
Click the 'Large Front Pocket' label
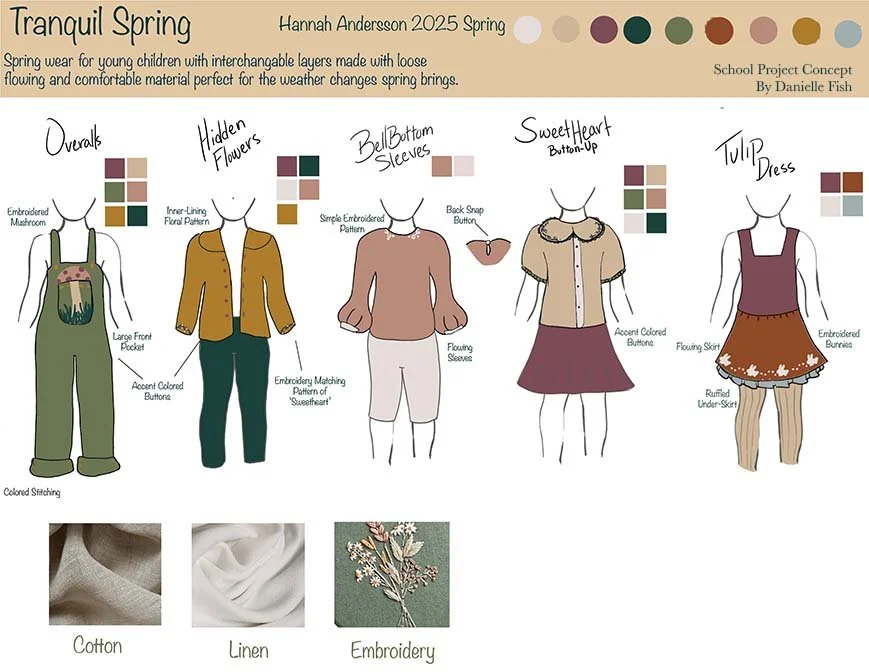point(132,342)
